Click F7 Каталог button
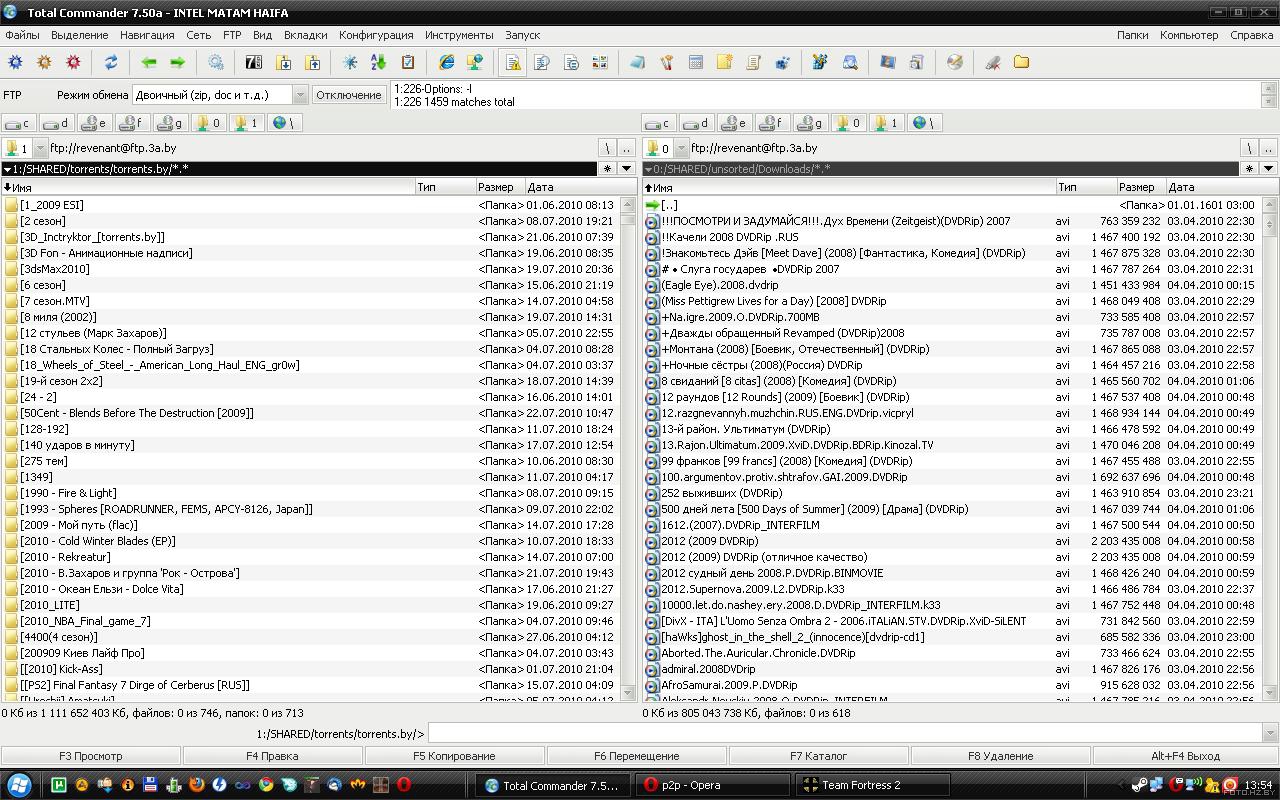 pyautogui.click(x=818, y=756)
